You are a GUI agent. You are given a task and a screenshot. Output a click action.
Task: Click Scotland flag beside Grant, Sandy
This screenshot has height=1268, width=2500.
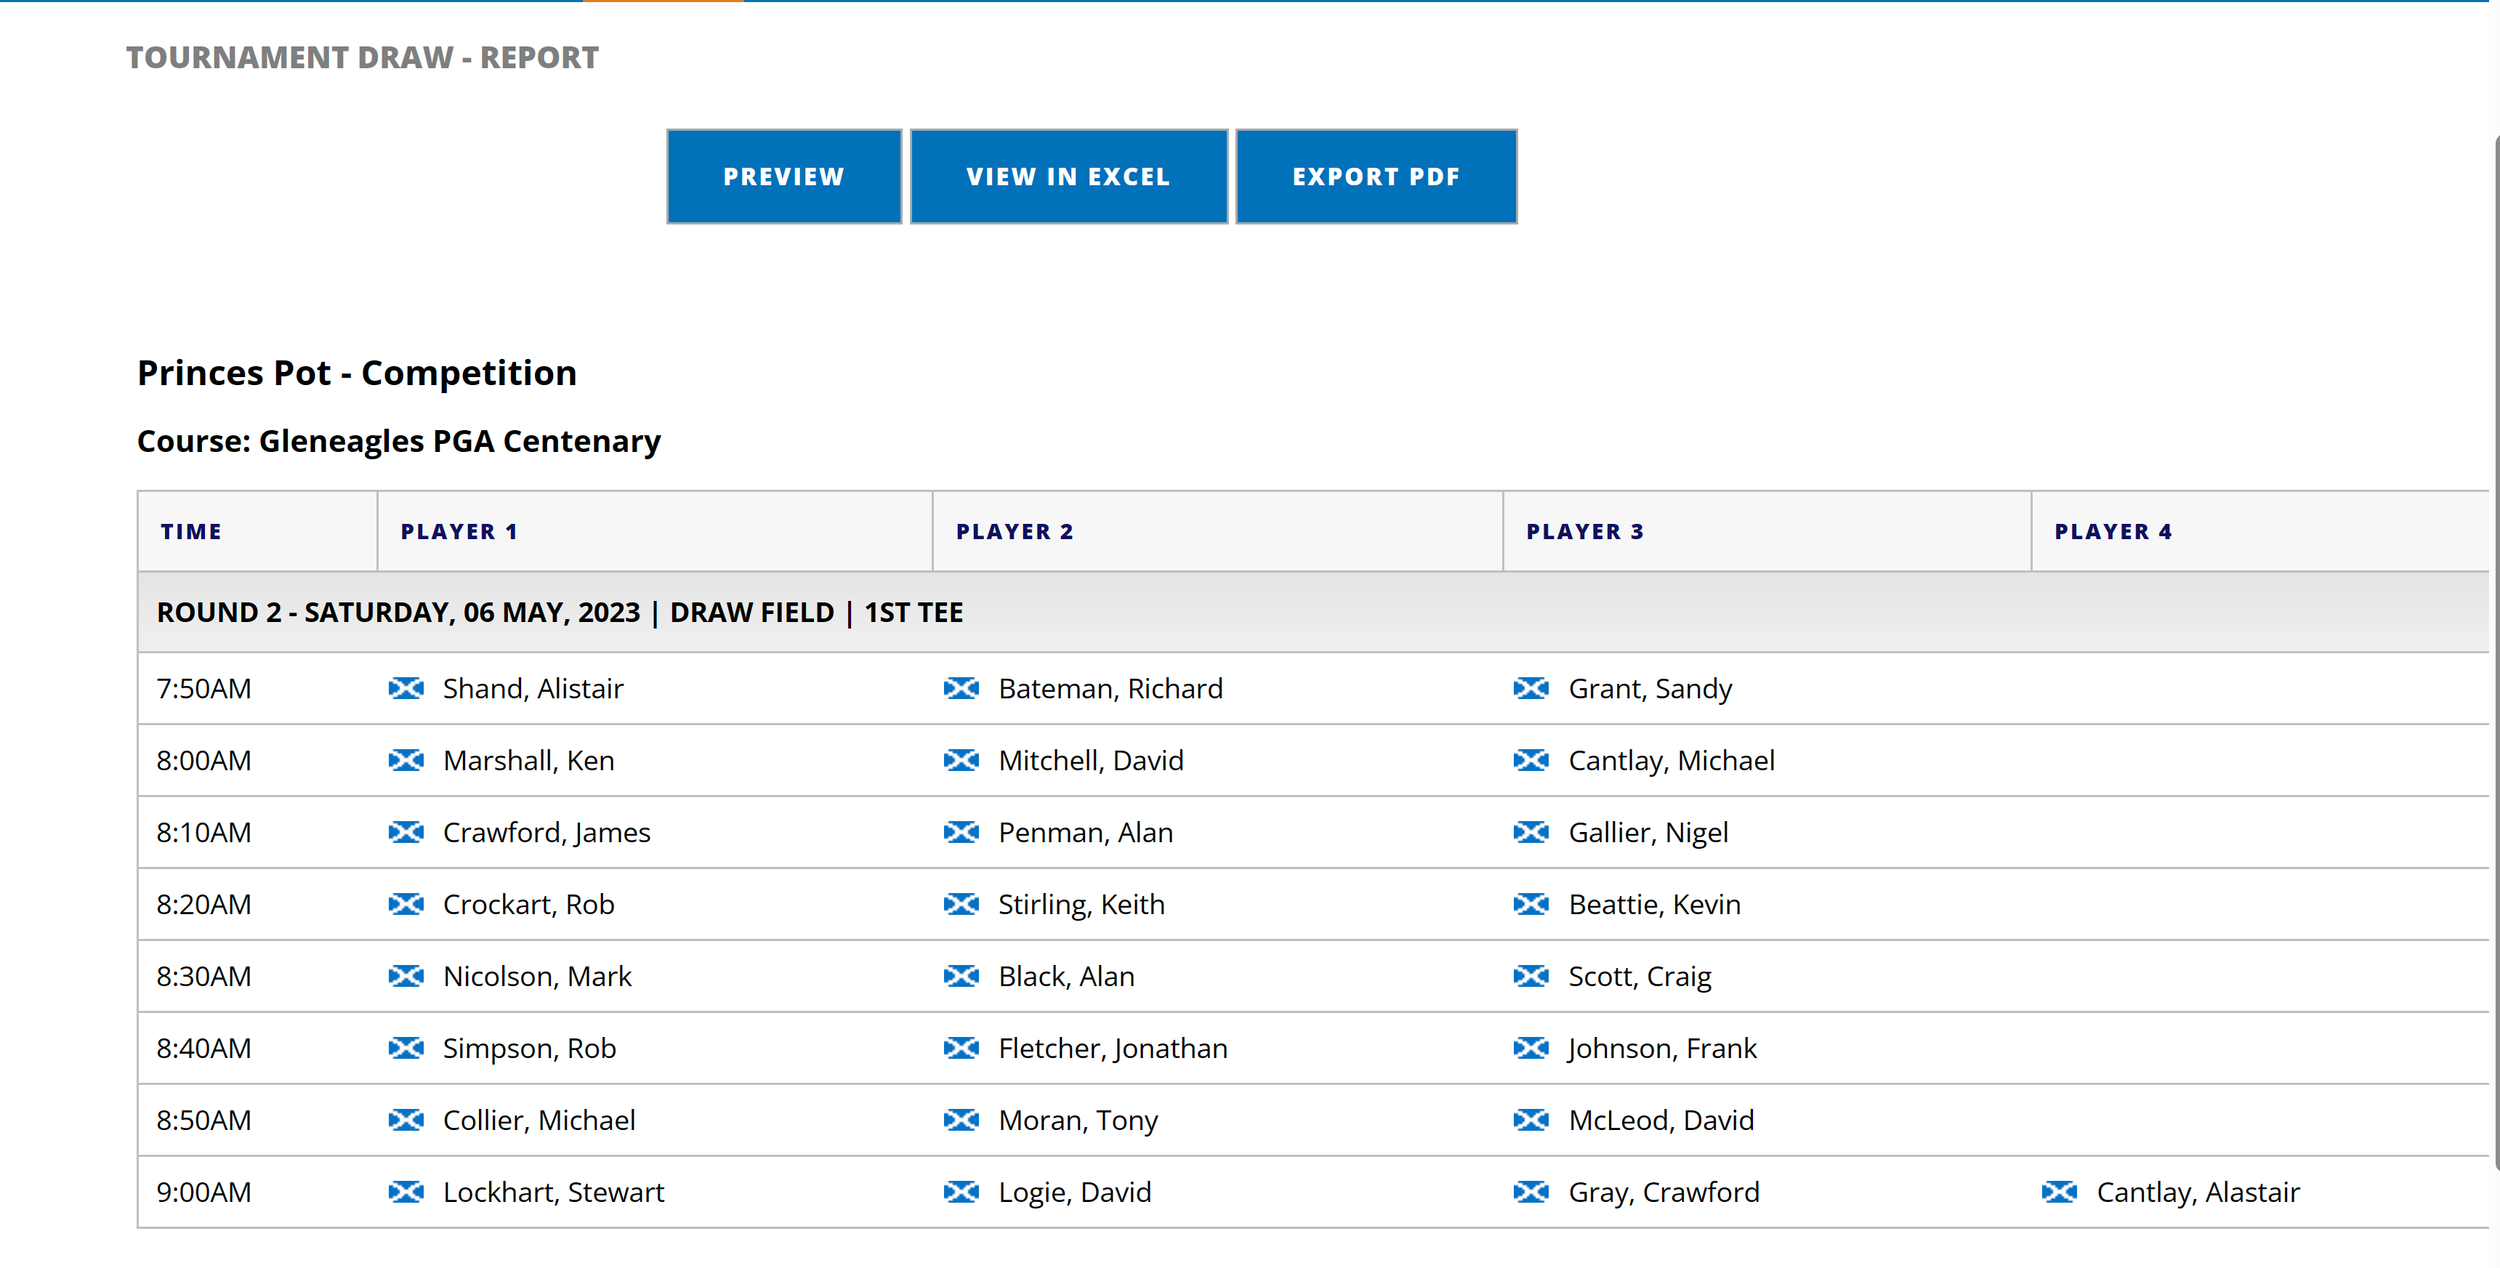click(1531, 688)
